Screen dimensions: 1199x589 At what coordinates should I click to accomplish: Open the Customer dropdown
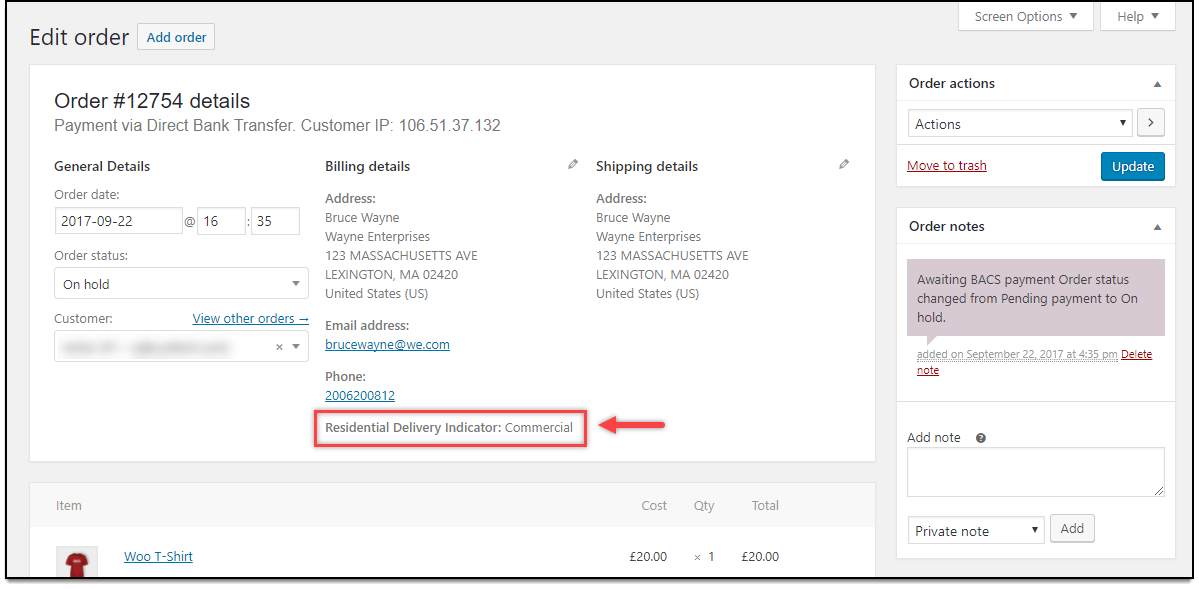[x=181, y=346]
